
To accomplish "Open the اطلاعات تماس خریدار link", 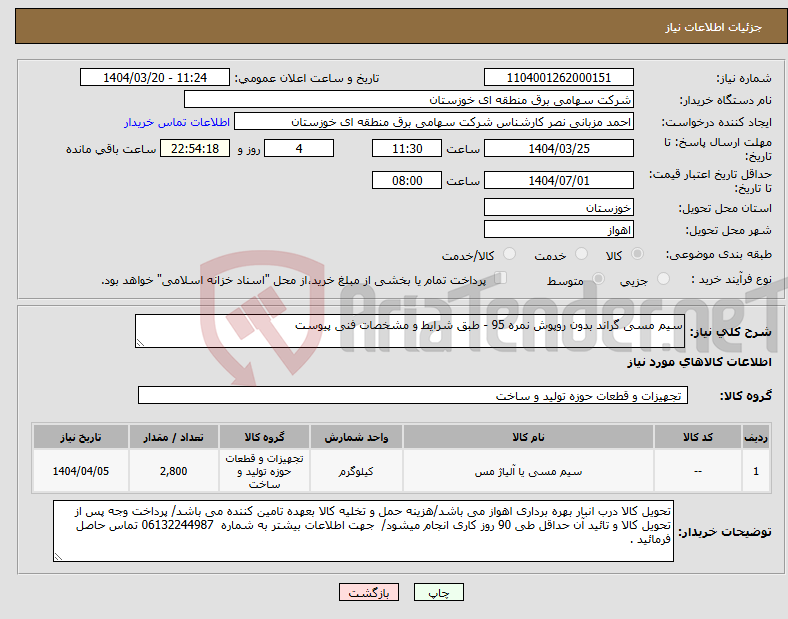I will tap(177, 123).
